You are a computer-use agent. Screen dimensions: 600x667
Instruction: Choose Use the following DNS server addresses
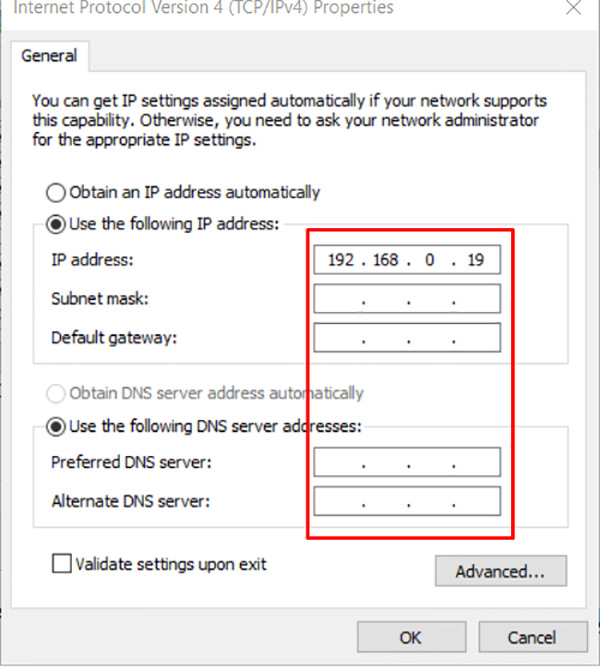point(55,426)
